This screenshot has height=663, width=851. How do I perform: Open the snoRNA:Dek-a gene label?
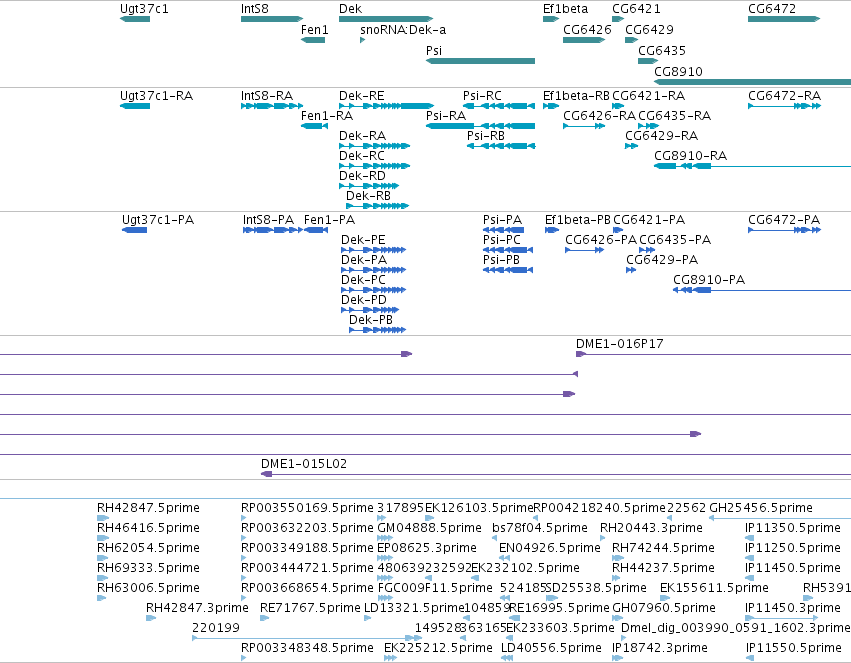click(403, 30)
